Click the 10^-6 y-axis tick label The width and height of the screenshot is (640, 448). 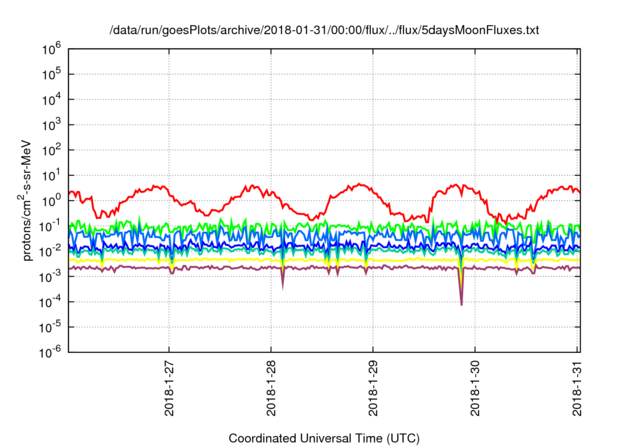point(50,352)
